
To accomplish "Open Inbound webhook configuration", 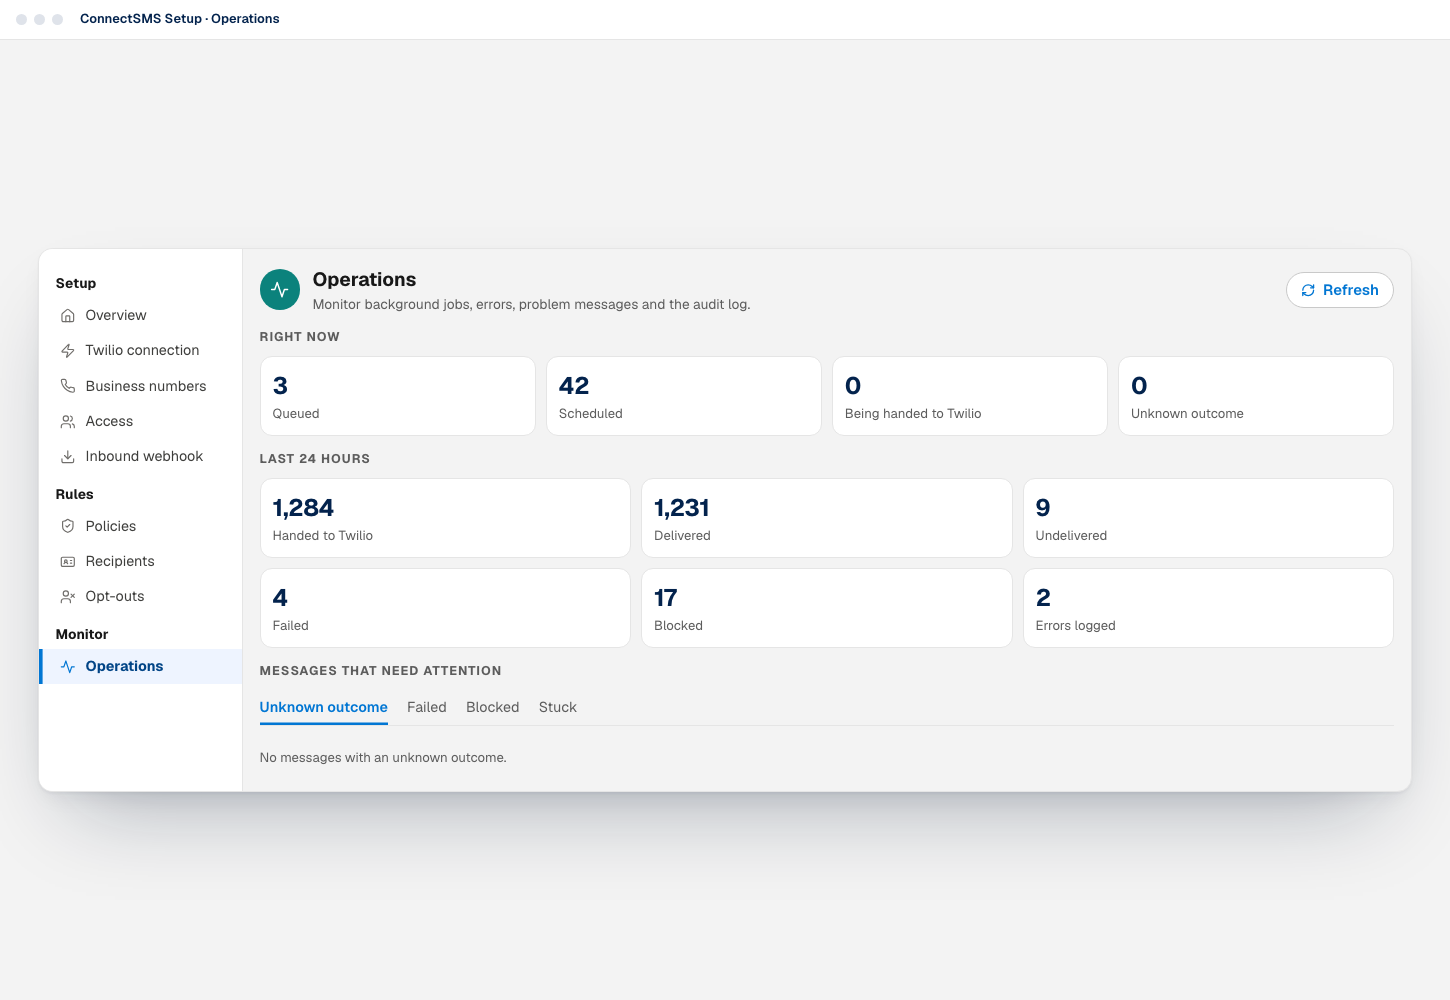I will point(141,457).
